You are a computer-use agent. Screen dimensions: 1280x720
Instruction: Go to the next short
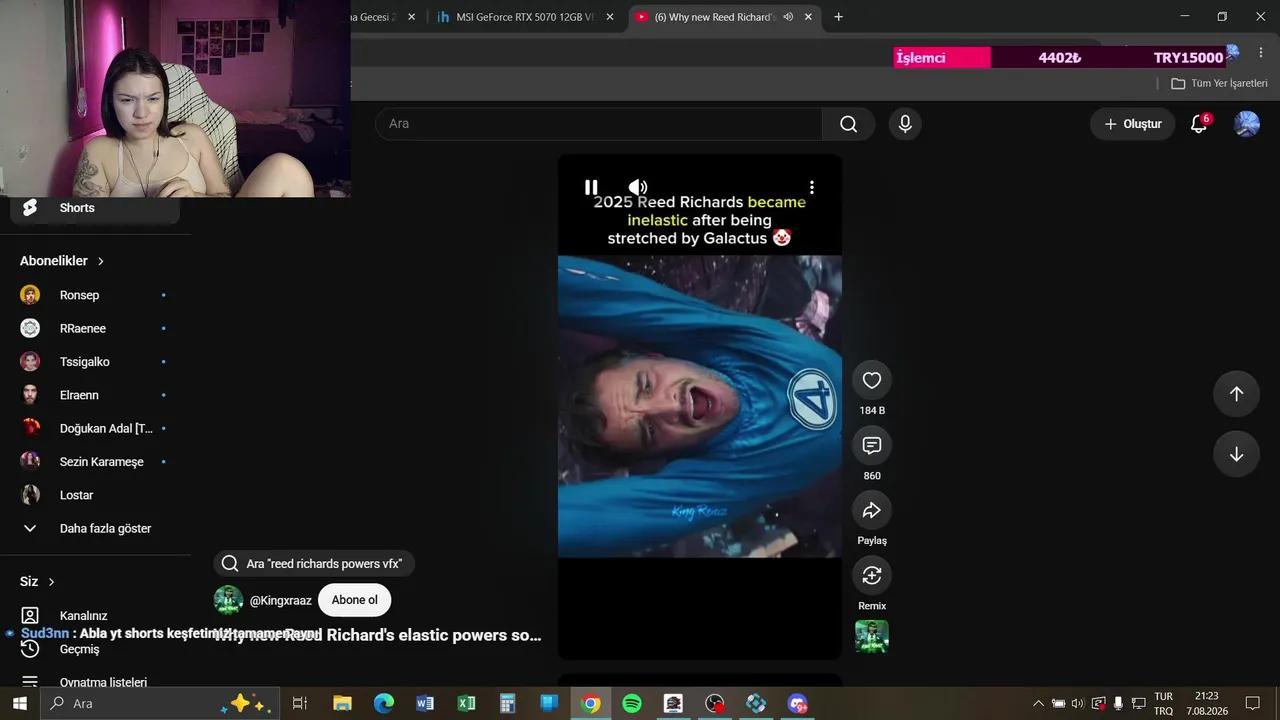pos(1236,454)
